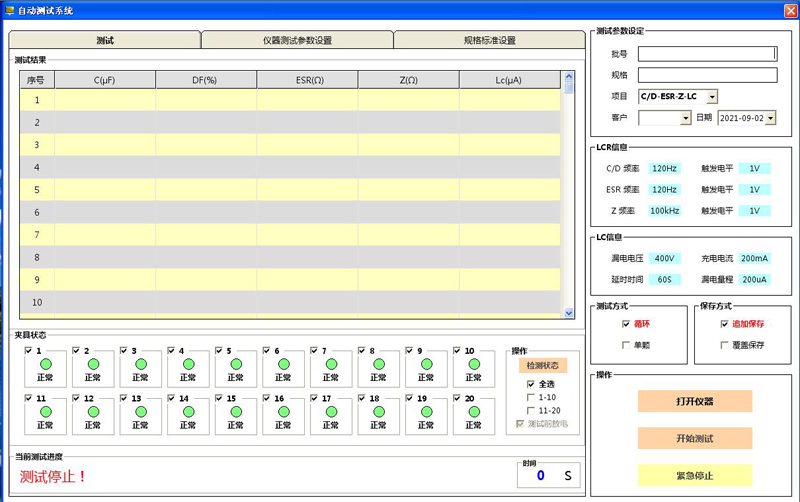The width and height of the screenshot is (800, 502).
Task: Toggle the 循环 test mode checkbox
Action: coord(627,324)
